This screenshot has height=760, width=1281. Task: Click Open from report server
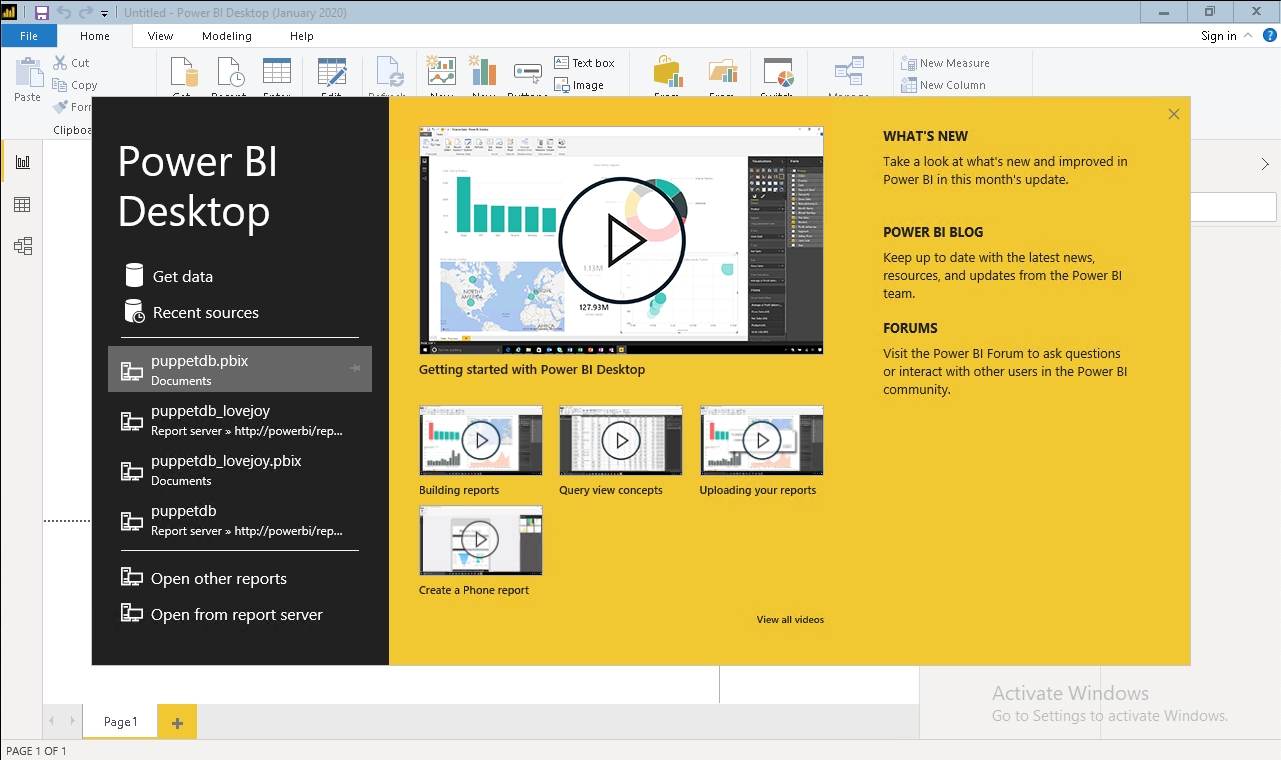coord(222,614)
